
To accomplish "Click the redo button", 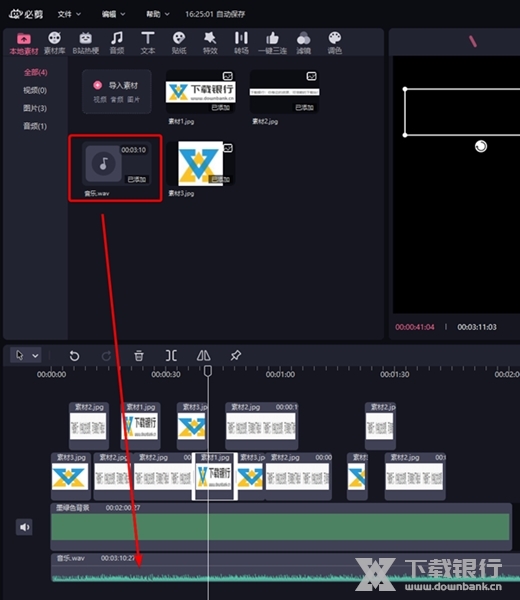I will pyautogui.click(x=106, y=356).
